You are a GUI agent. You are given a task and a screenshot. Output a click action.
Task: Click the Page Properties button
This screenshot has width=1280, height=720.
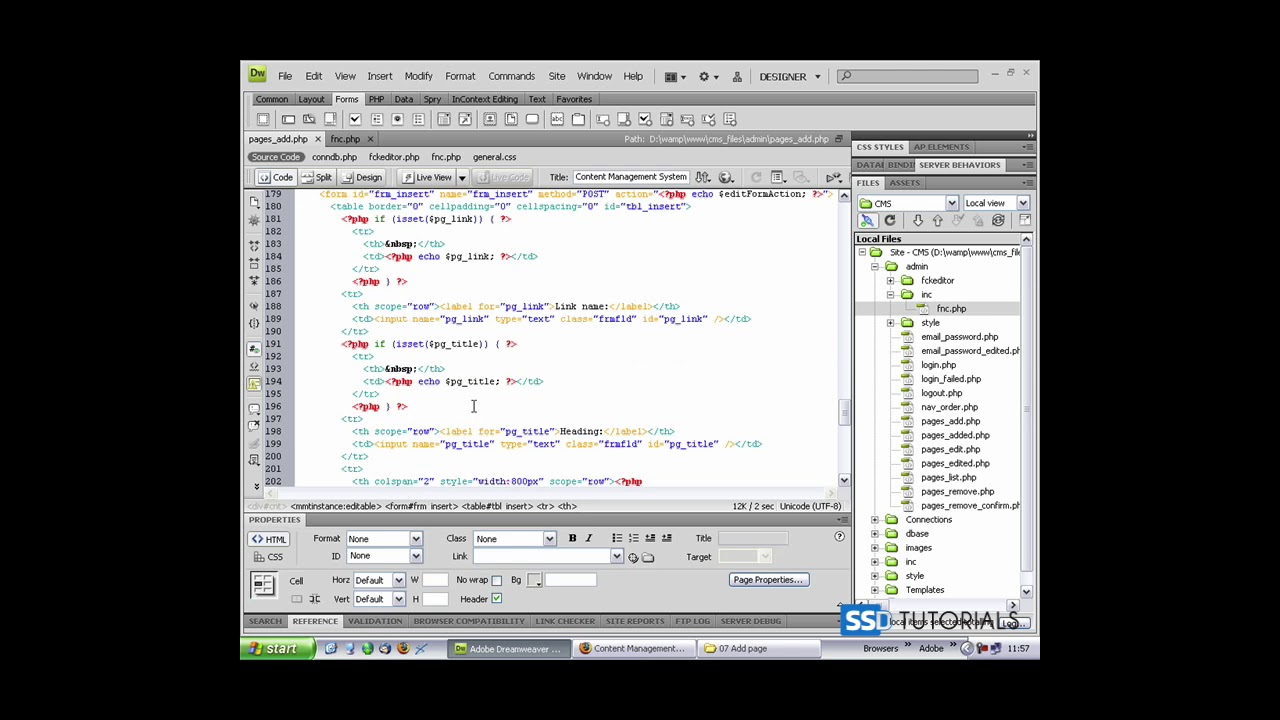click(768, 580)
